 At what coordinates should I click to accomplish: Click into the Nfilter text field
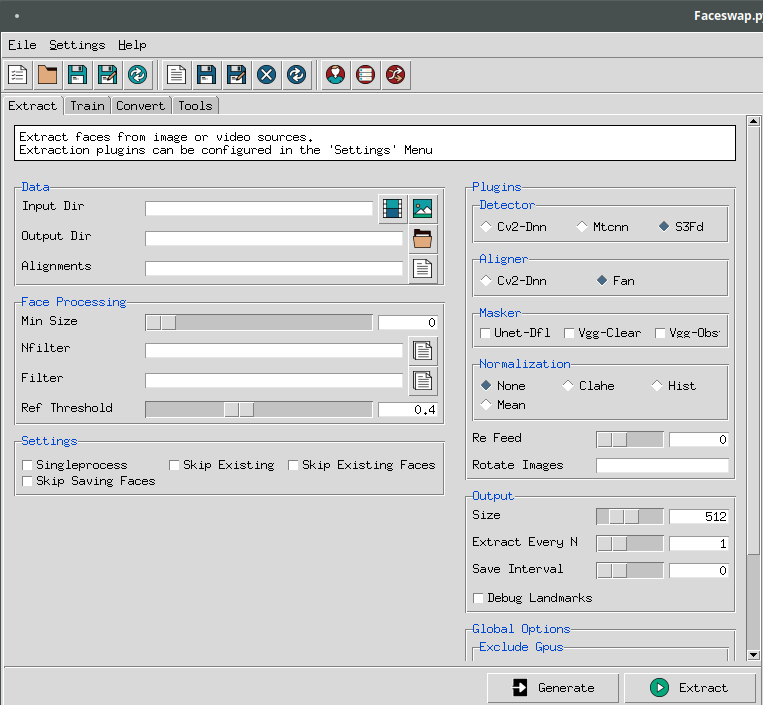[274, 351]
